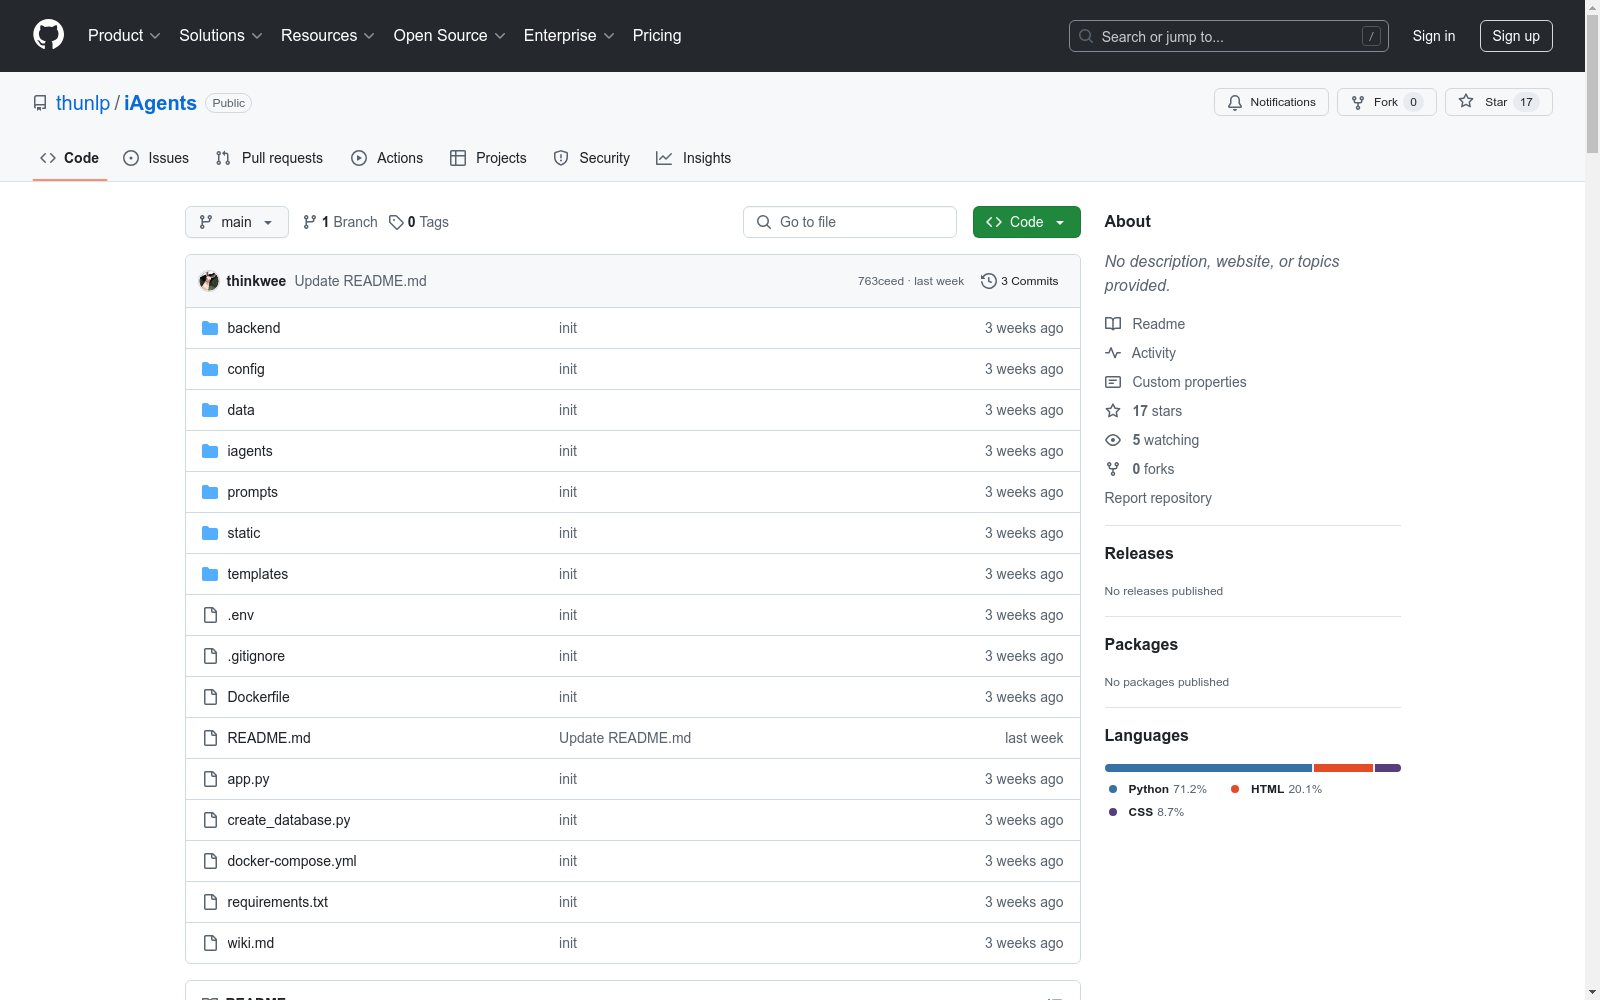Open the thunlp owner link
This screenshot has height=1000, width=1600.
[83, 103]
